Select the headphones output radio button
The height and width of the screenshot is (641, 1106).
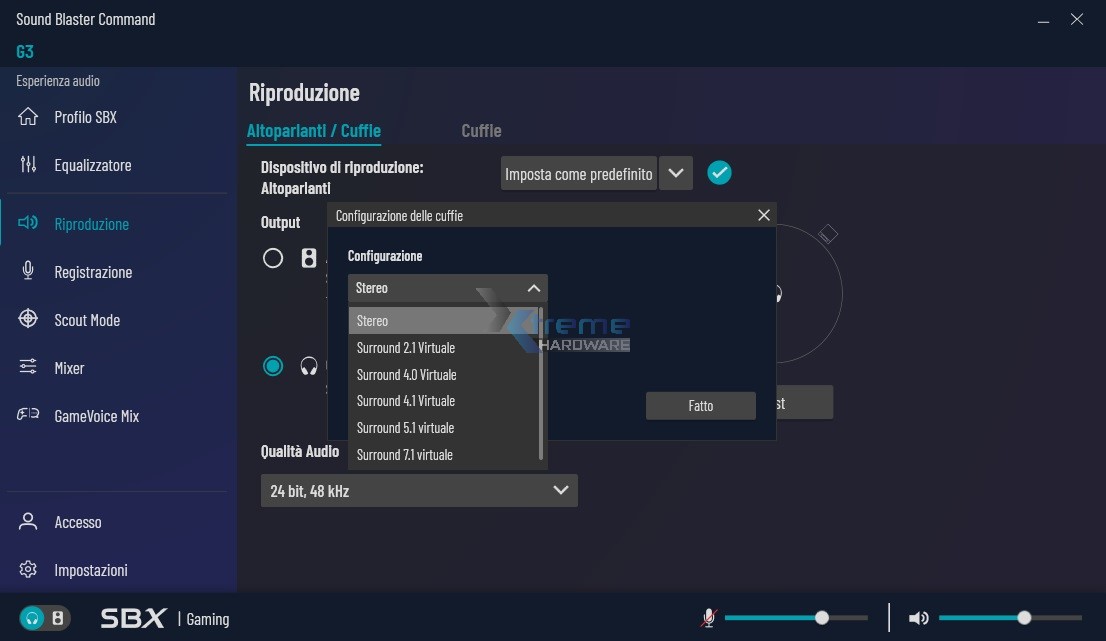click(x=273, y=366)
